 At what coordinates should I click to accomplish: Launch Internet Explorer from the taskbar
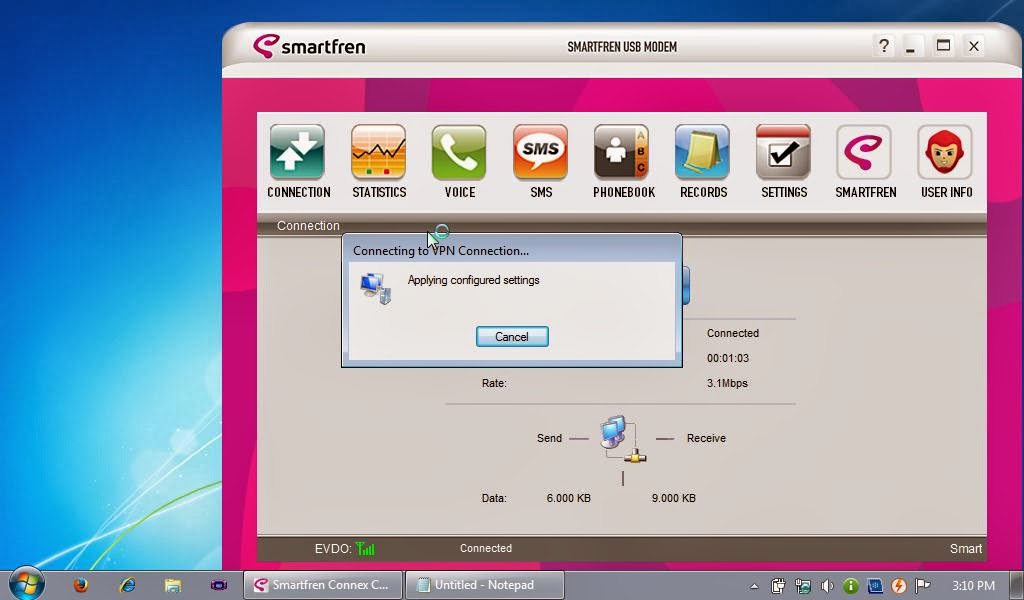click(127, 585)
